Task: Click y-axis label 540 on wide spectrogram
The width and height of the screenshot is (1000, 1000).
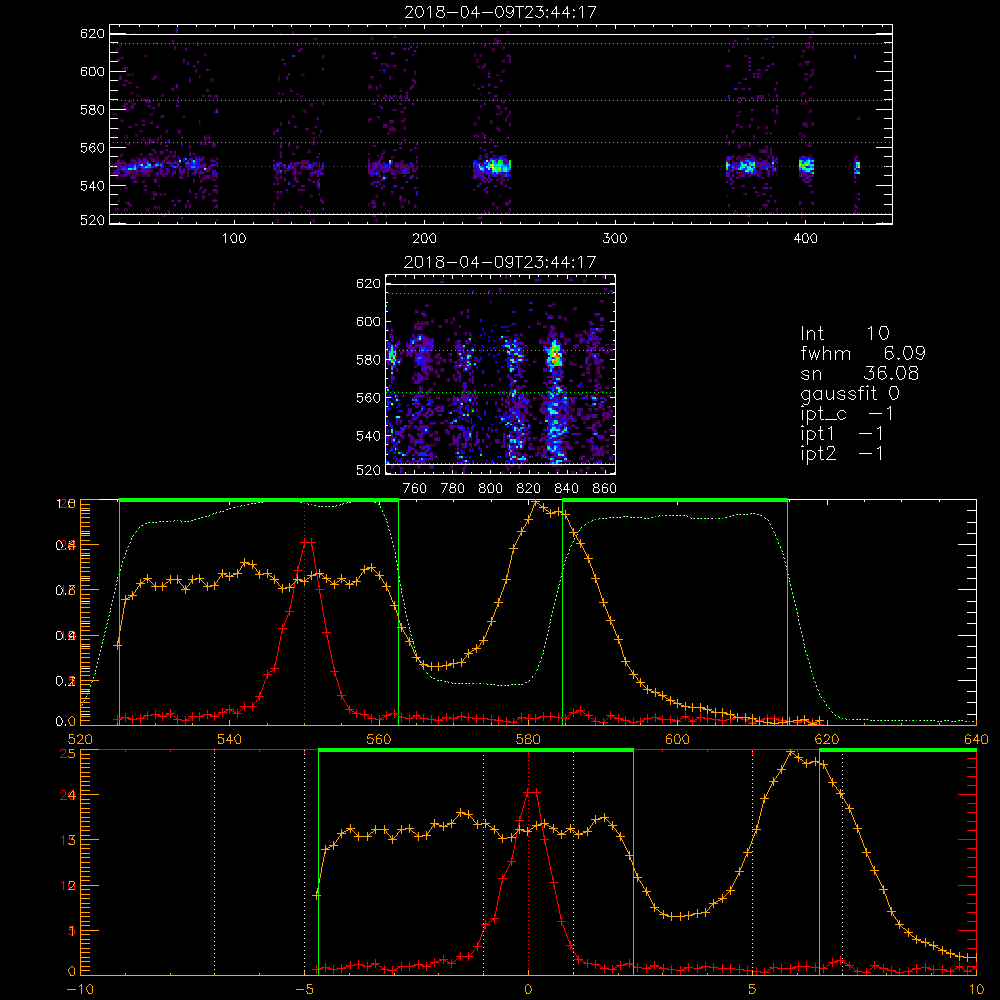Action: click(x=92, y=186)
